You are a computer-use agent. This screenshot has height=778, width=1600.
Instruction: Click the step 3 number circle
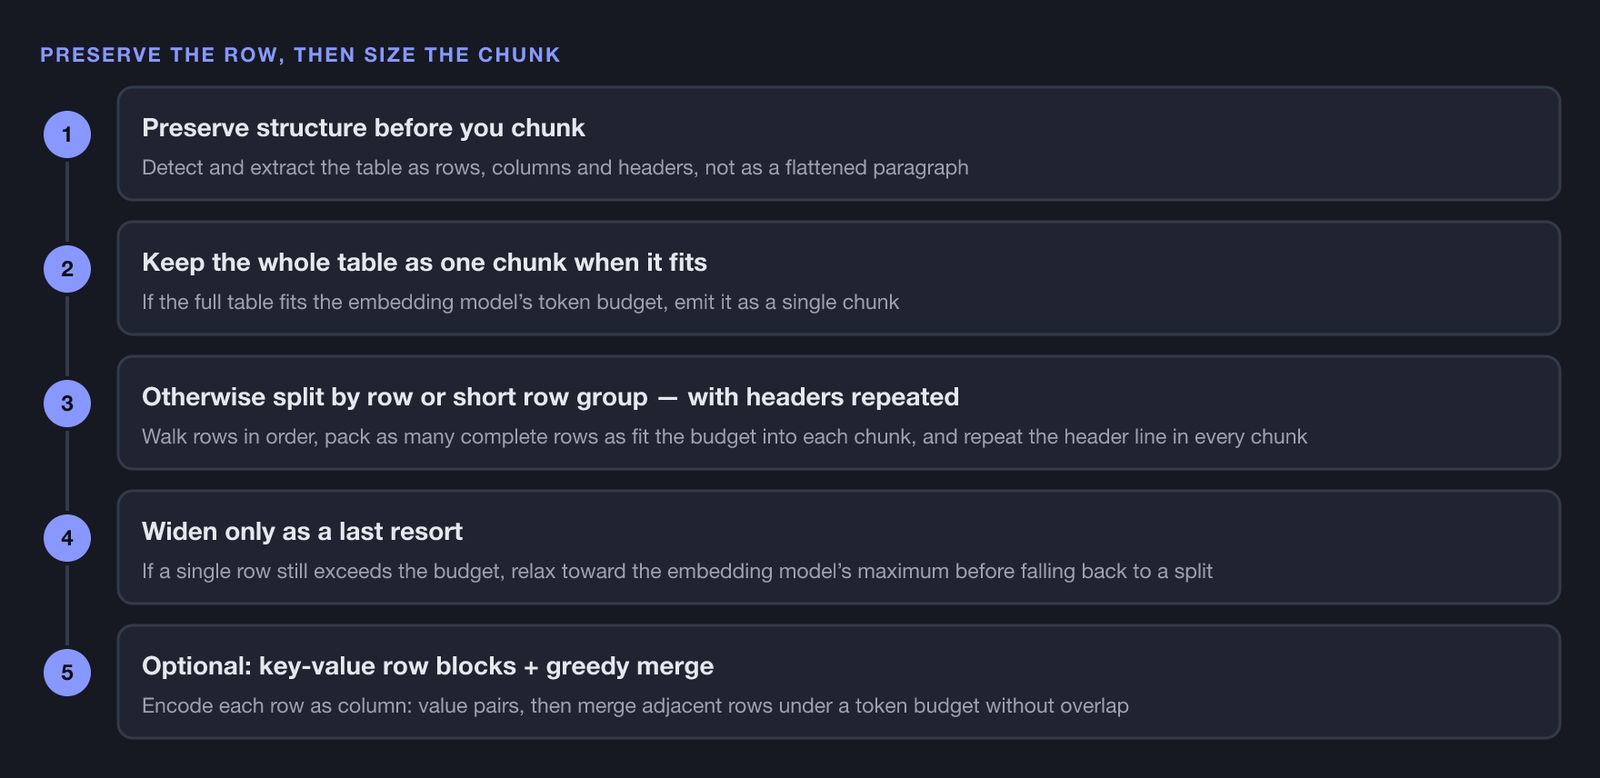(x=67, y=403)
